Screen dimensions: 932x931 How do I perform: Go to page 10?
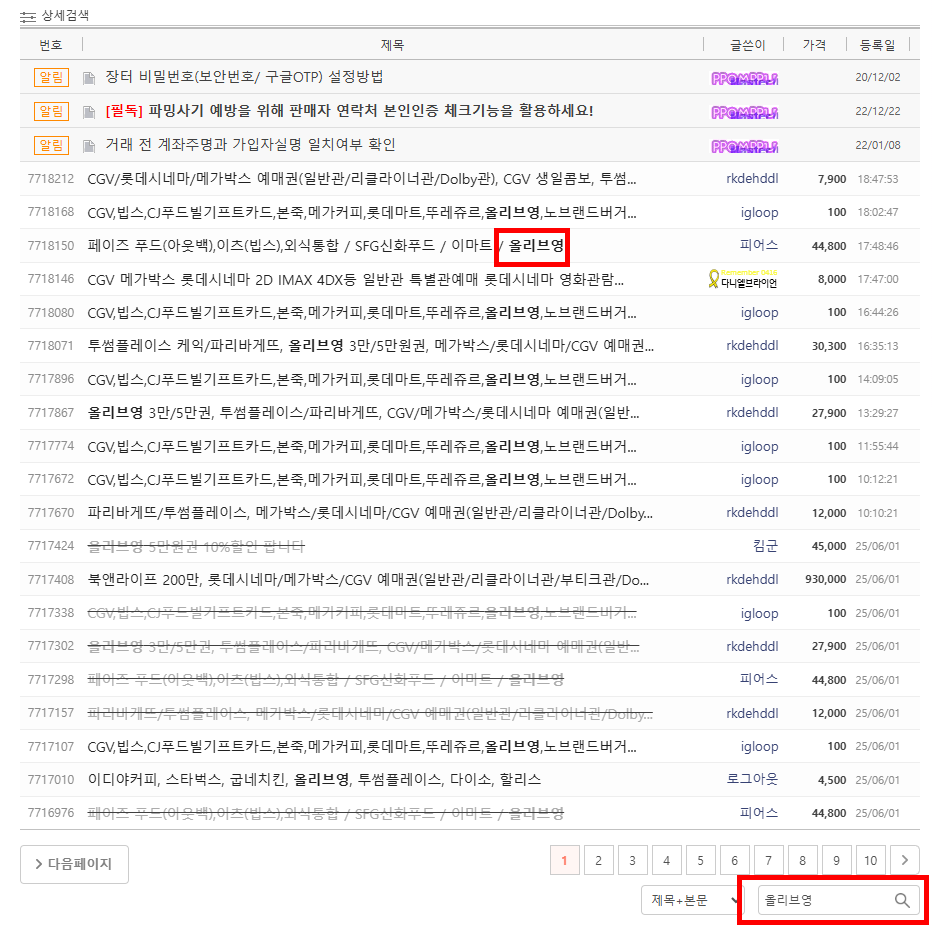point(870,860)
